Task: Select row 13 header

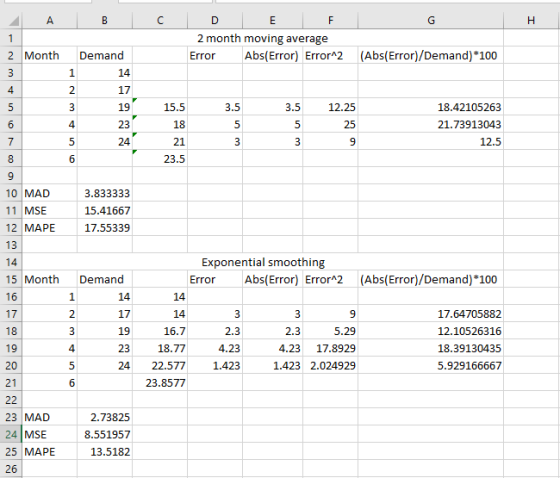Action: (x=11, y=245)
